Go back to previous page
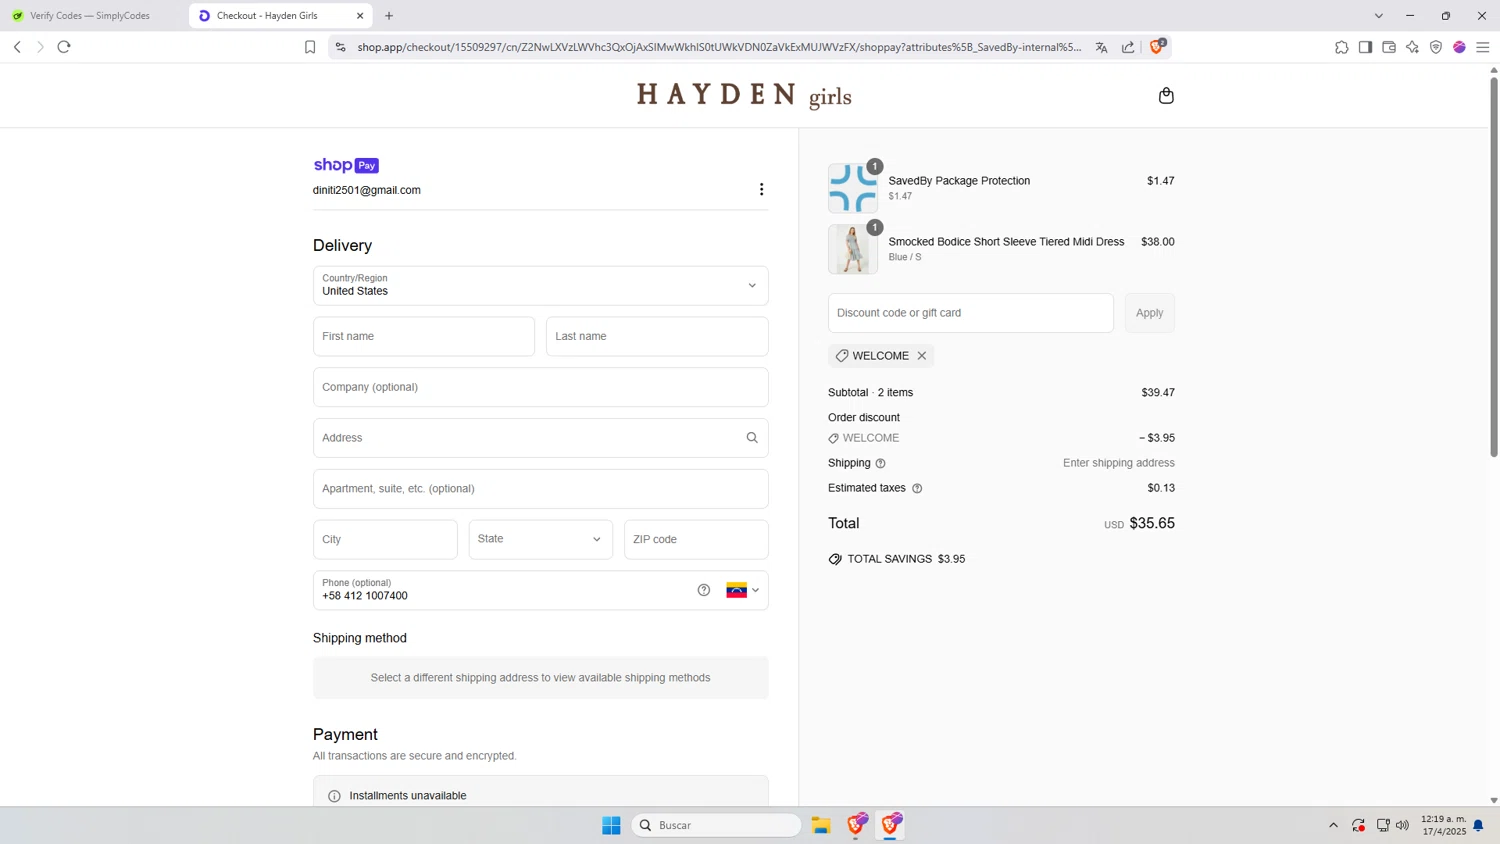Image resolution: width=1500 pixels, height=844 pixels. point(17,47)
